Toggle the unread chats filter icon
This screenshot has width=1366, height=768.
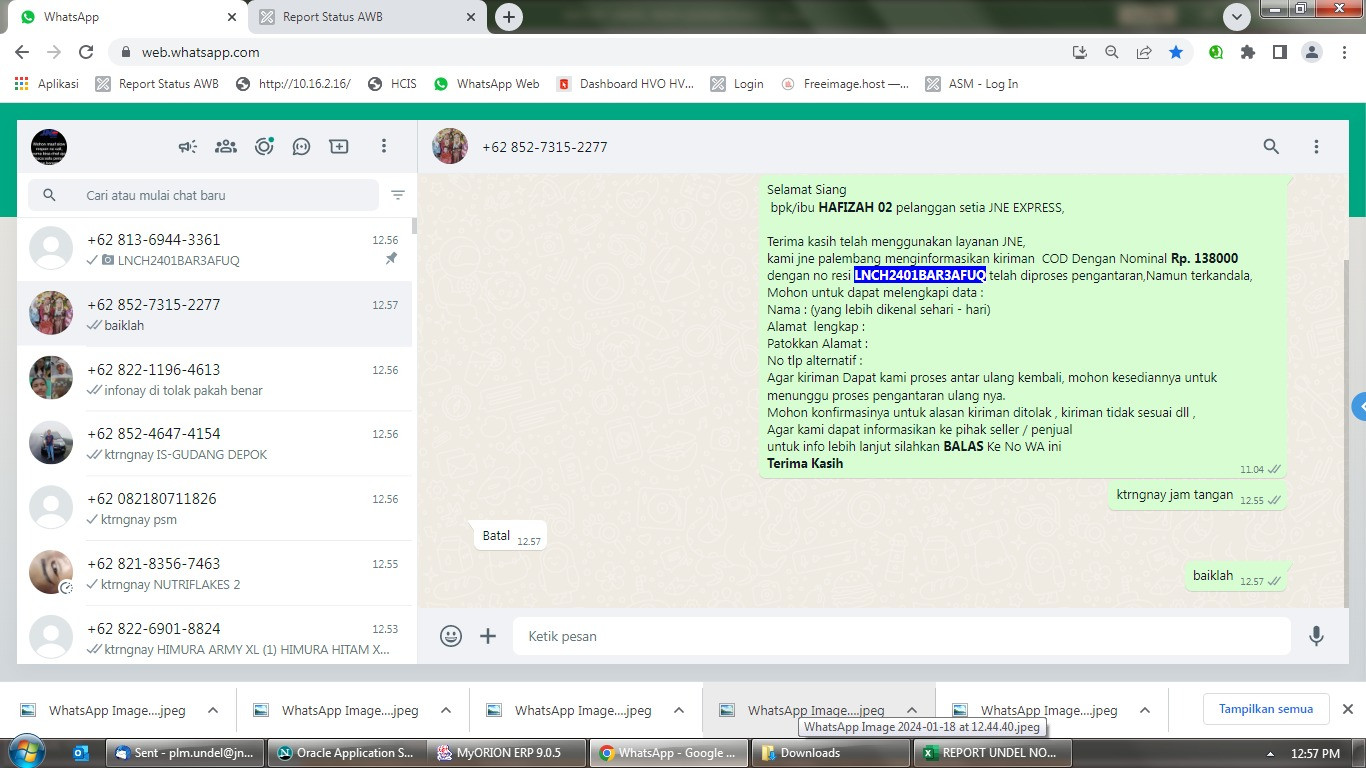(x=398, y=195)
